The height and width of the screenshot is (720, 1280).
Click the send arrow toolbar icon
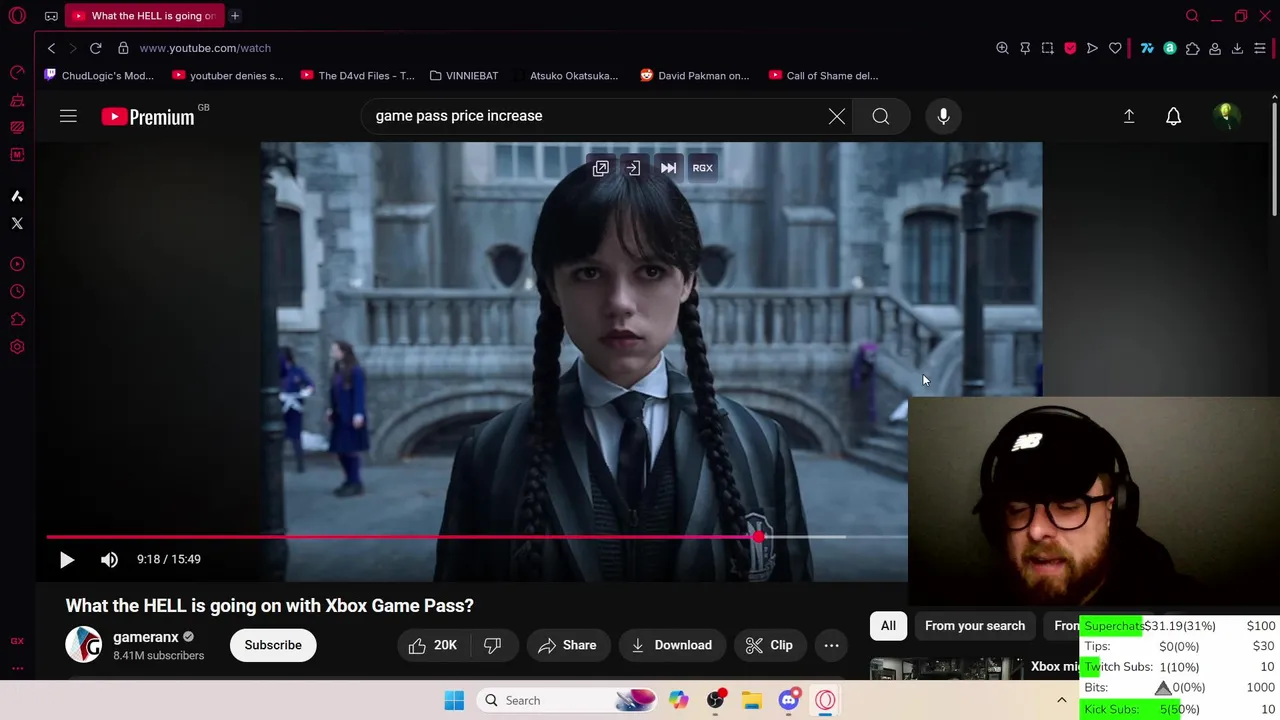(x=1092, y=48)
